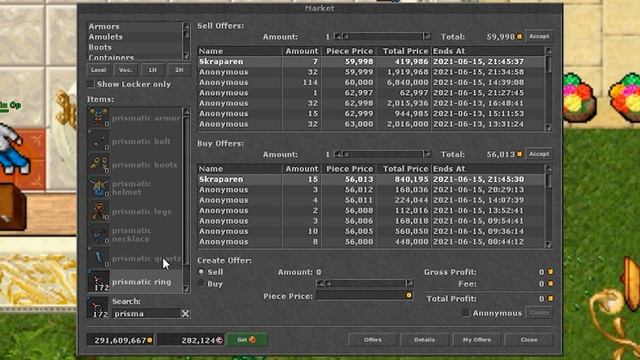Click the gold coin icon in Piece Price field

409,296
